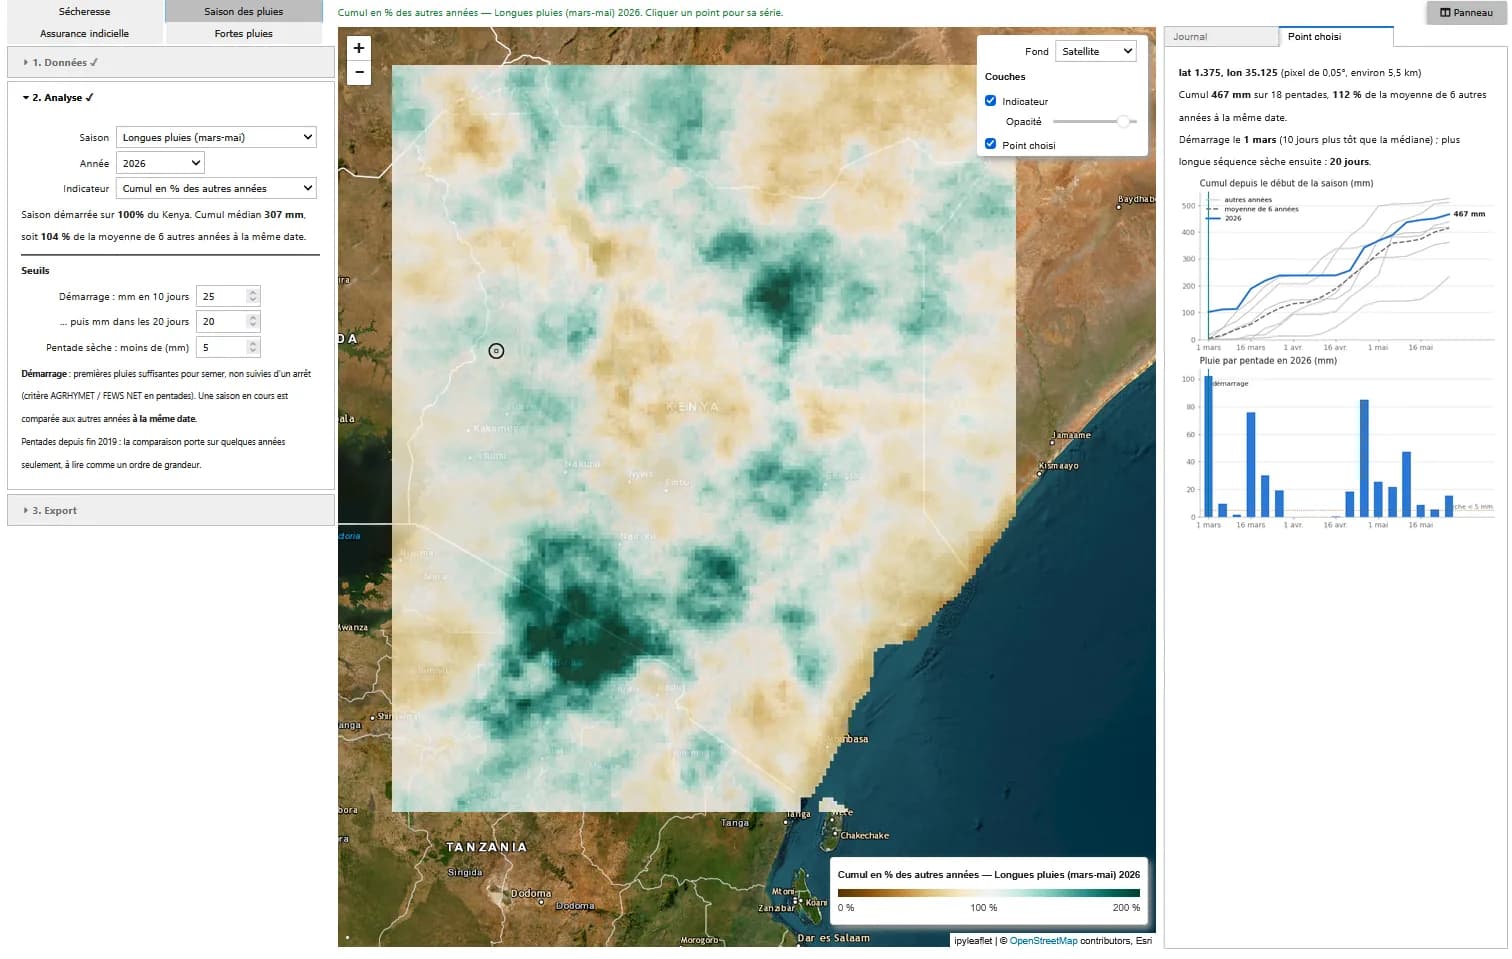Open the Année dropdown showing 2026
The image size is (1512, 959).
coord(160,163)
